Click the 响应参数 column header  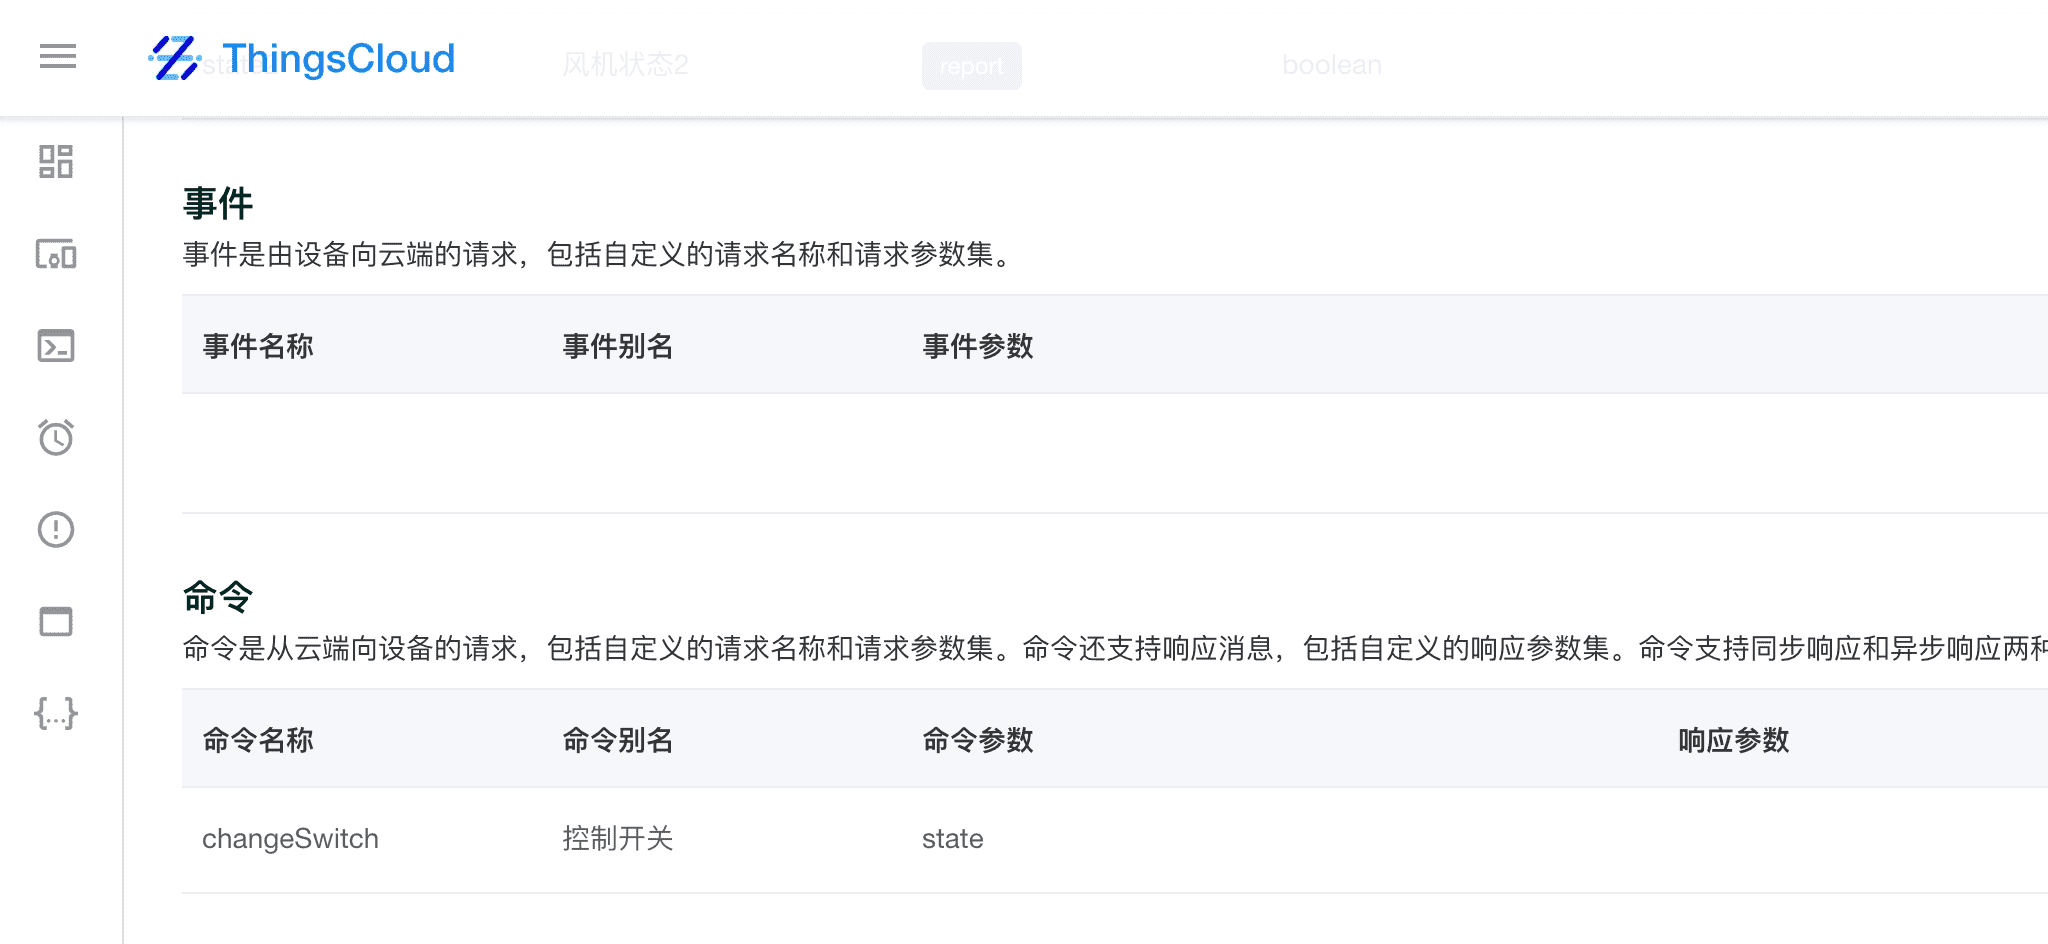[1732, 740]
